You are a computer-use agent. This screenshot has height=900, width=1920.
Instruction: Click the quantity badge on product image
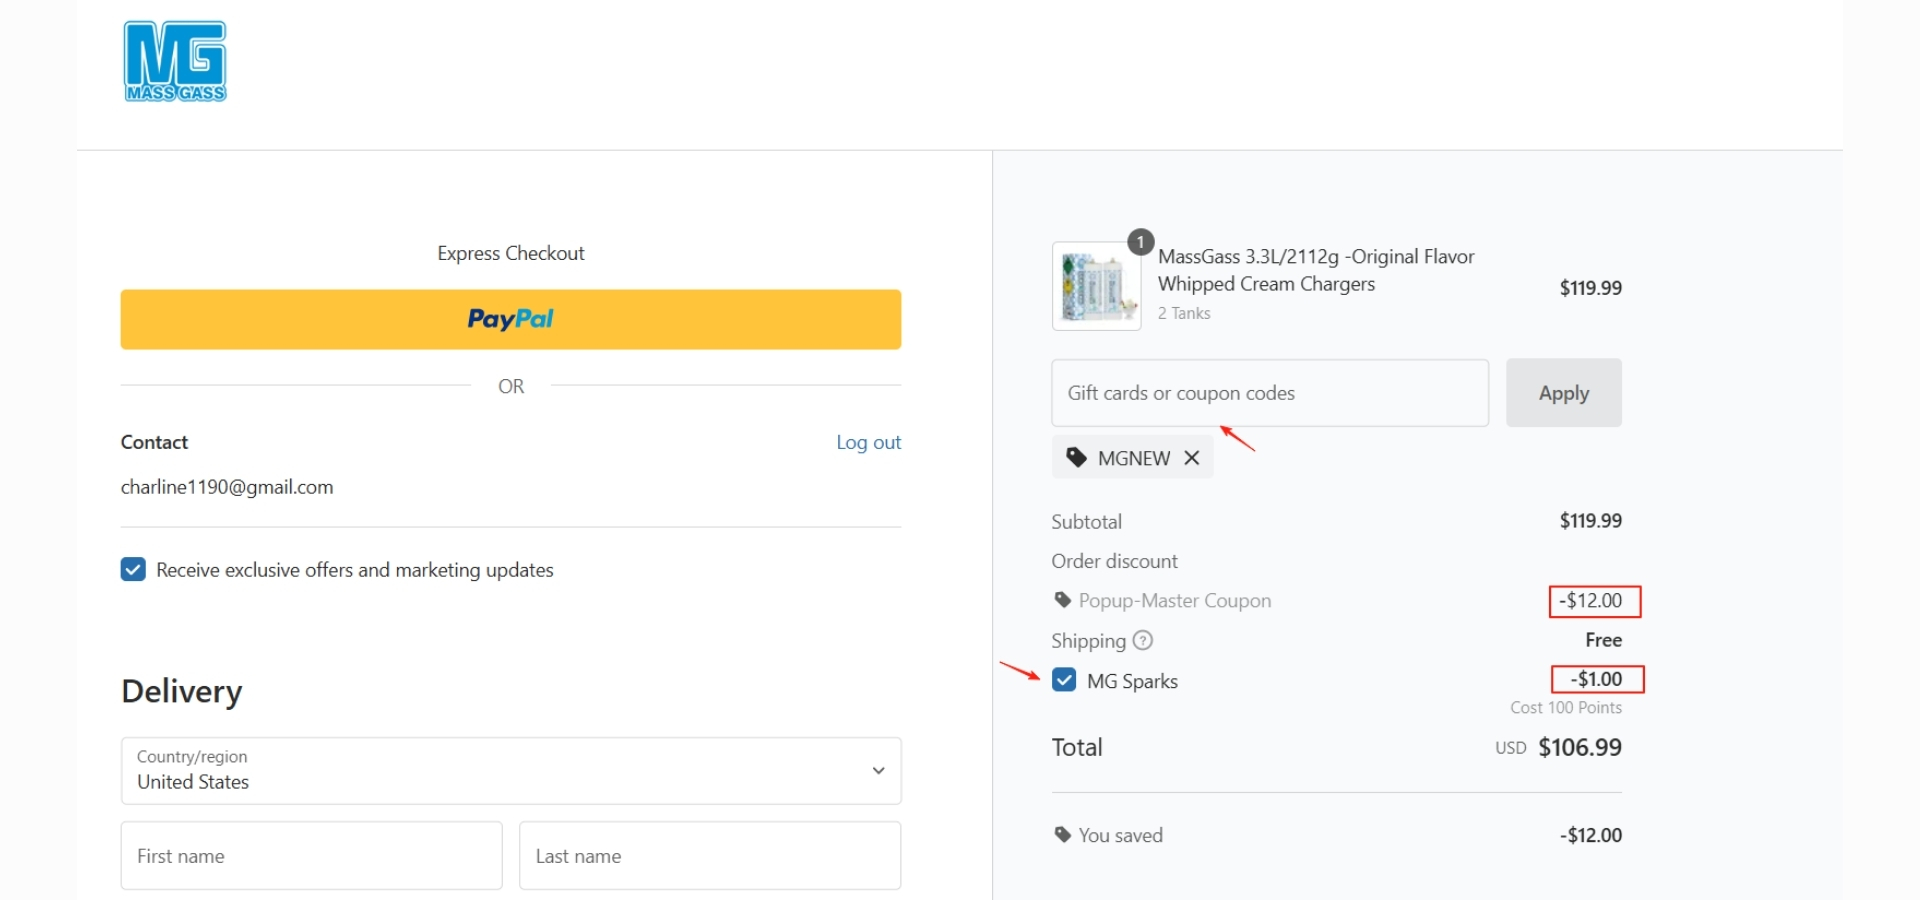1140,242
